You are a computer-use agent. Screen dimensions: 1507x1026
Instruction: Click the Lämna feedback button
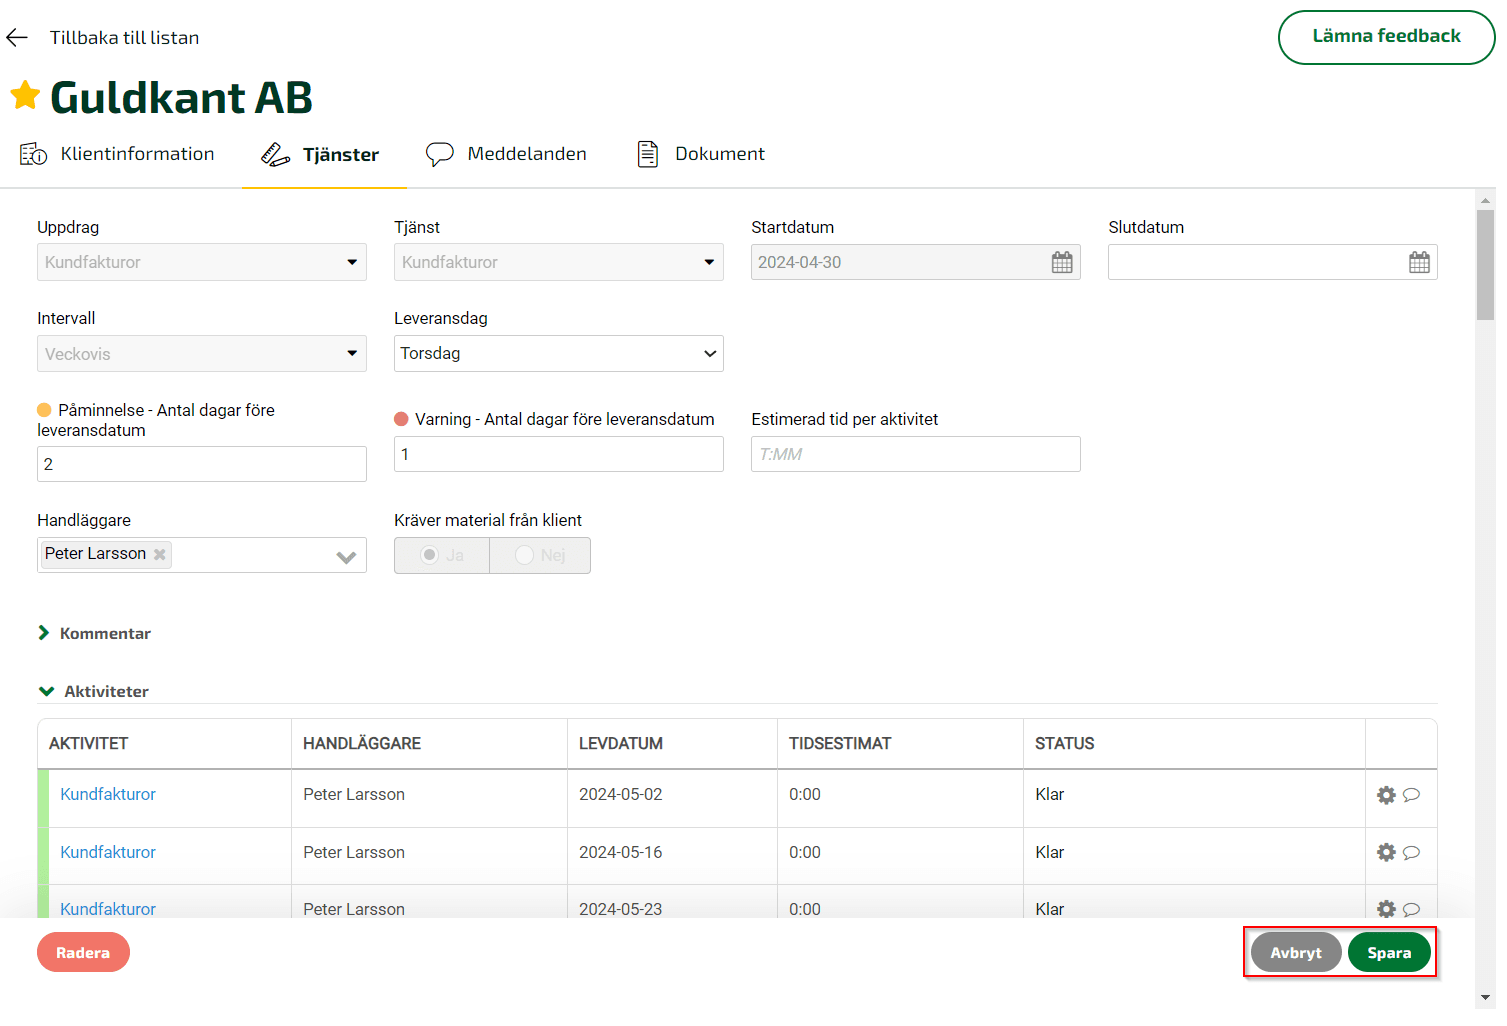tap(1386, 37)
